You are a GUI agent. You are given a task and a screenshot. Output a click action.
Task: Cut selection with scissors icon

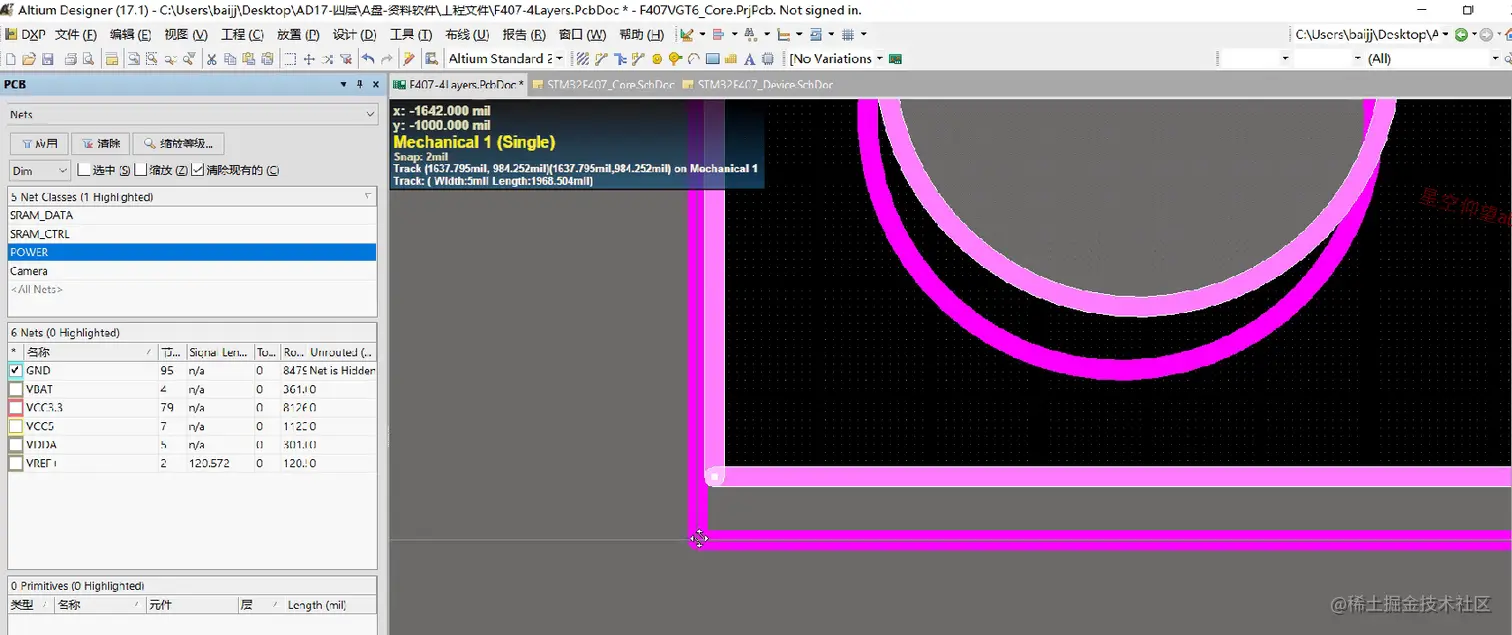(211, 59)
